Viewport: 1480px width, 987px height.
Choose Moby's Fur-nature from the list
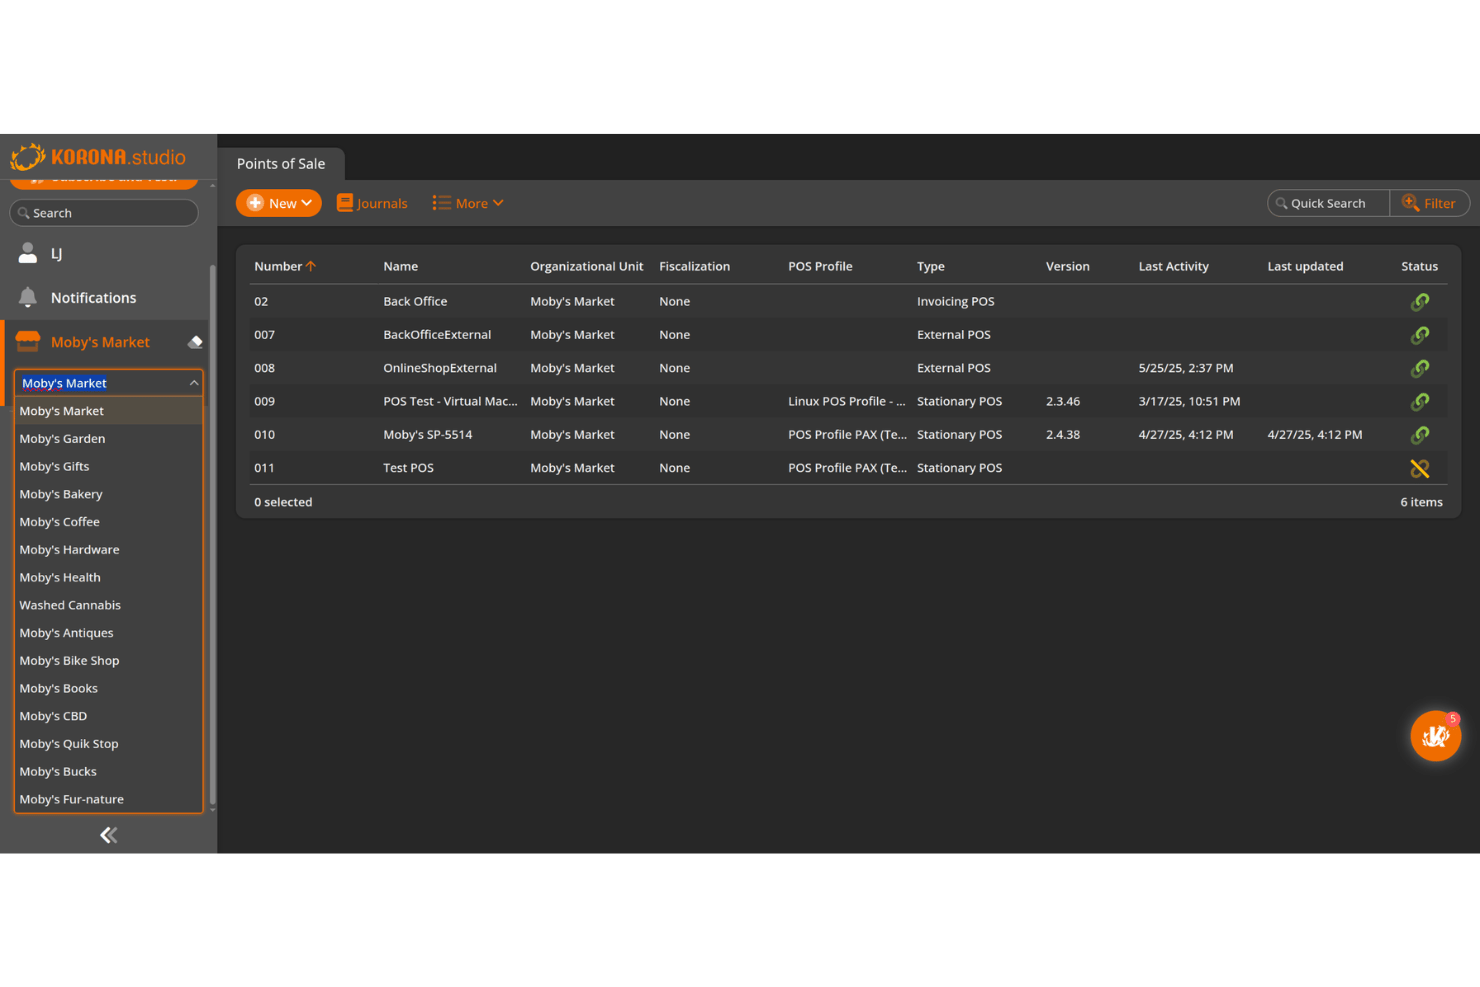[x=109, y=799]
